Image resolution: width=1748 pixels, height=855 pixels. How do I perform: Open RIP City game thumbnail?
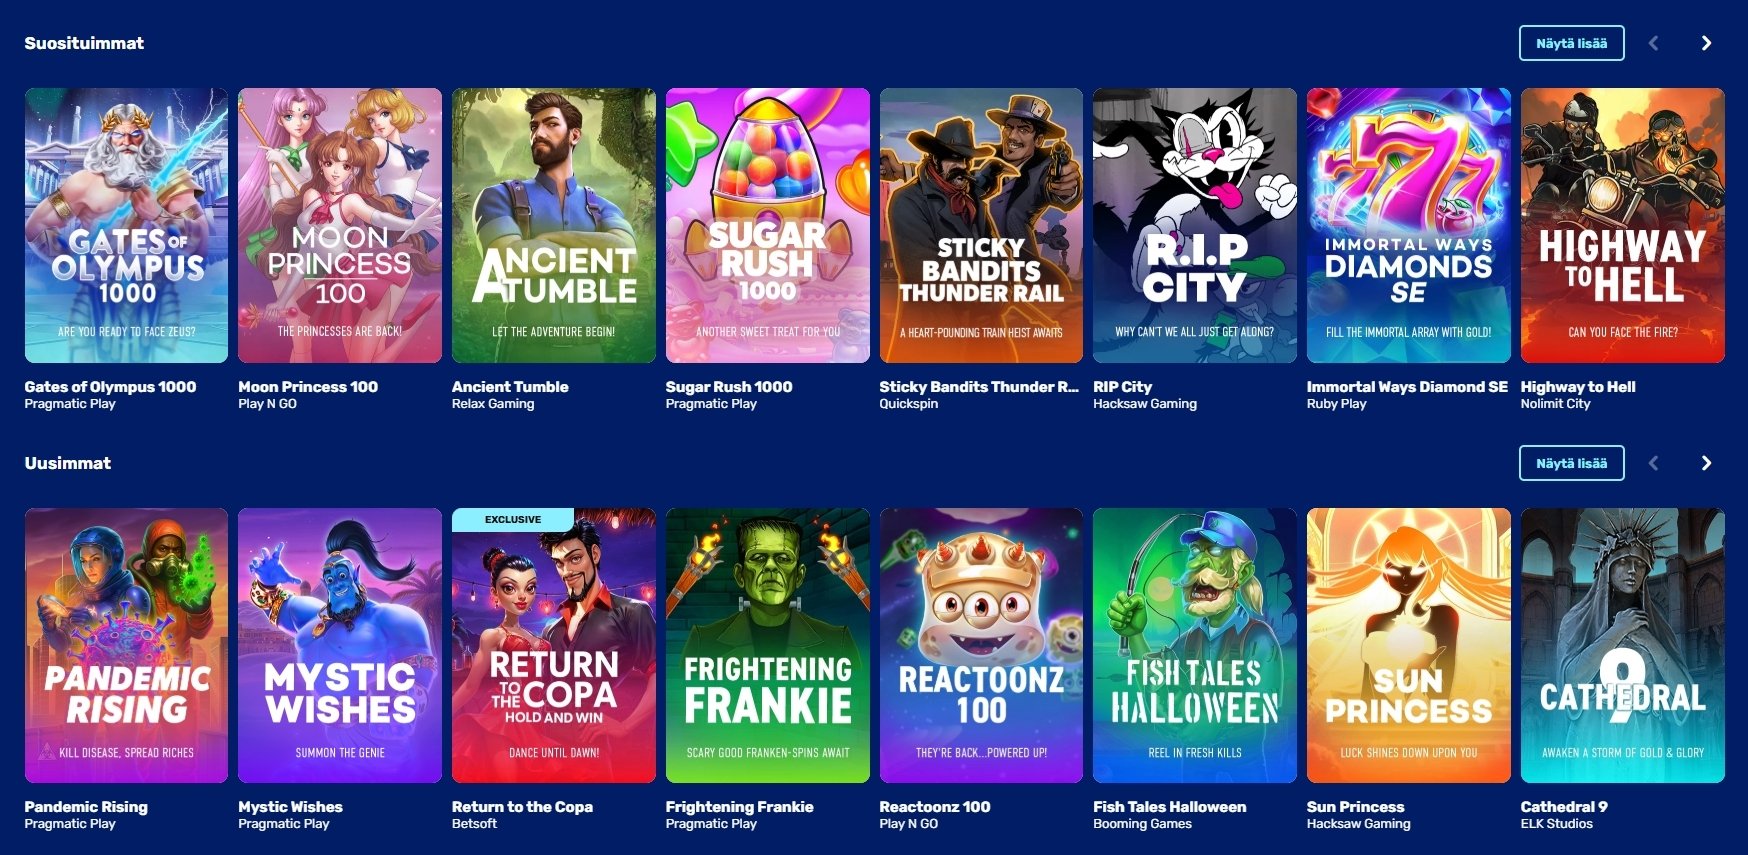[x=1195, y=225]
